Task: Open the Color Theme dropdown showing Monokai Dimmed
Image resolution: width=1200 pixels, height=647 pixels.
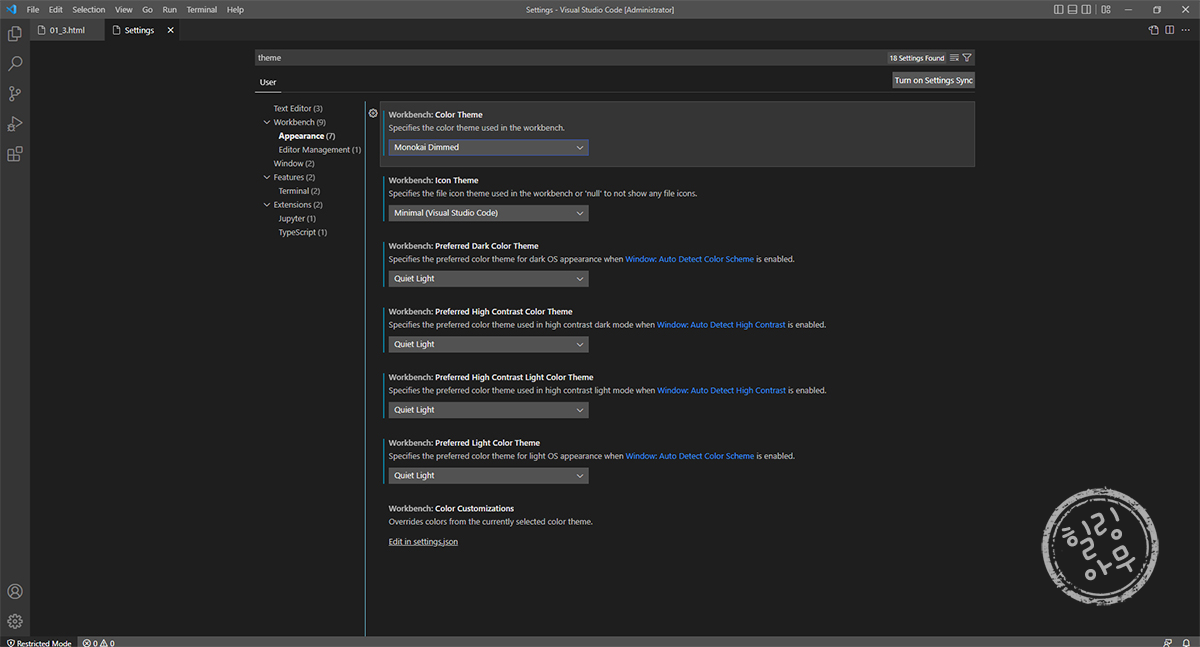Action: (488, 147)
